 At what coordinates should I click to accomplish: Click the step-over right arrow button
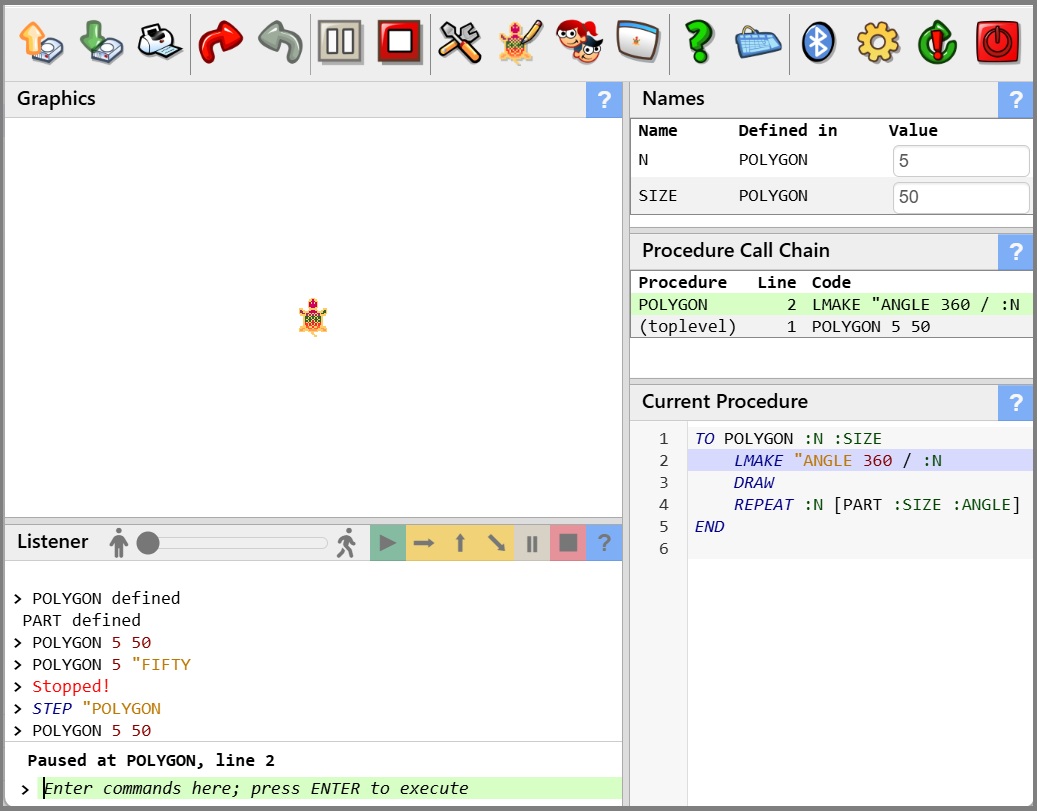point(424,543)
